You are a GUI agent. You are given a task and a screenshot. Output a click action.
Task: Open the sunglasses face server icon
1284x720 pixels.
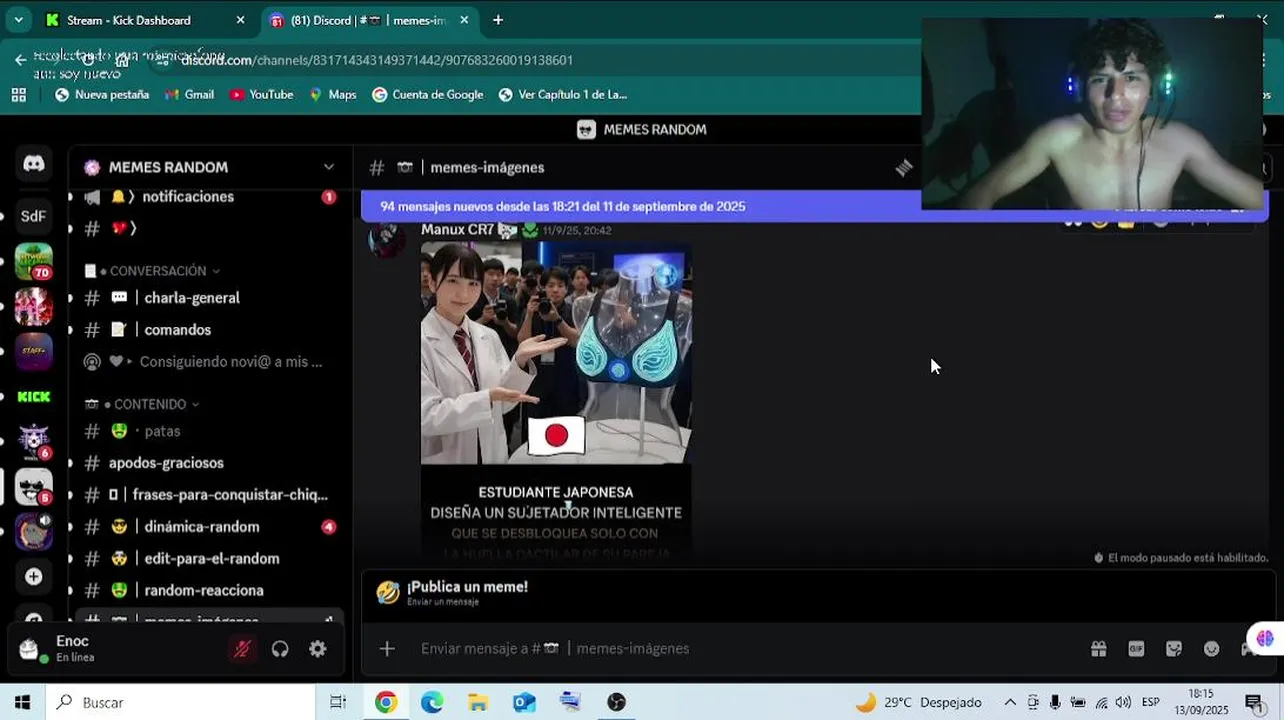pyautogui.click(x=34, y=487)
